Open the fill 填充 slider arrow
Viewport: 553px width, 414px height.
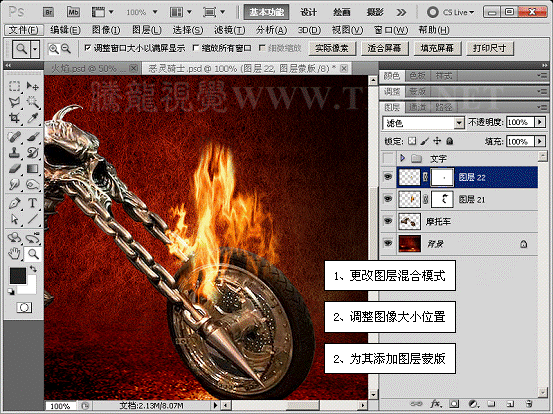pos(540,141)
